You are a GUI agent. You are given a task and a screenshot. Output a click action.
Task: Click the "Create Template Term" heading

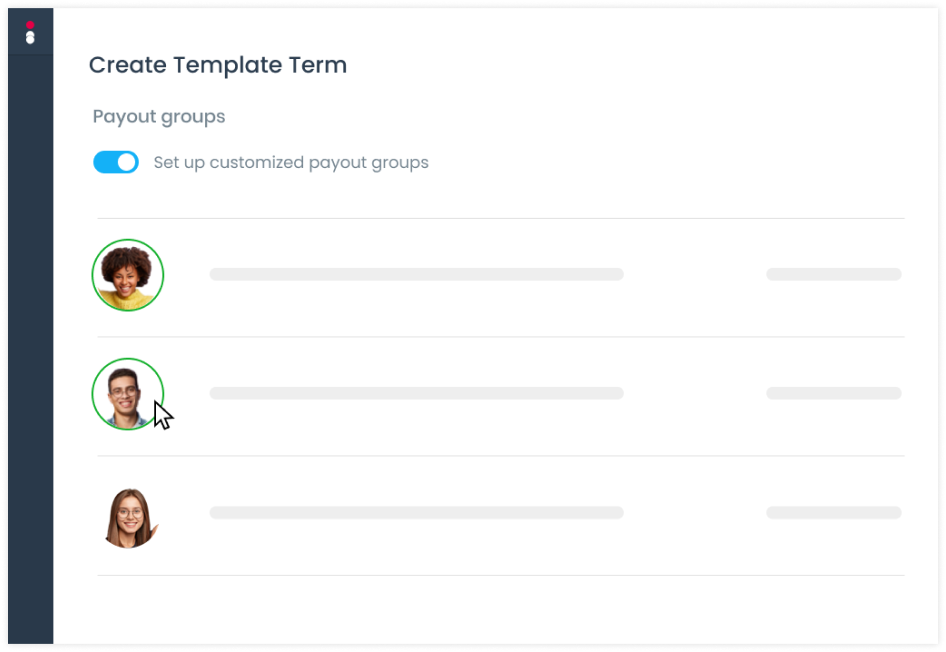pos(217,65)
